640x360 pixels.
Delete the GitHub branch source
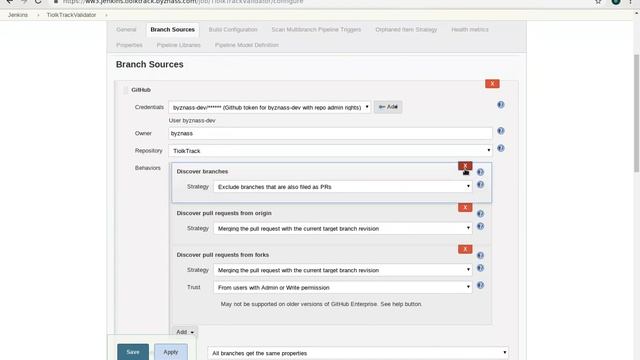point(492,84)
